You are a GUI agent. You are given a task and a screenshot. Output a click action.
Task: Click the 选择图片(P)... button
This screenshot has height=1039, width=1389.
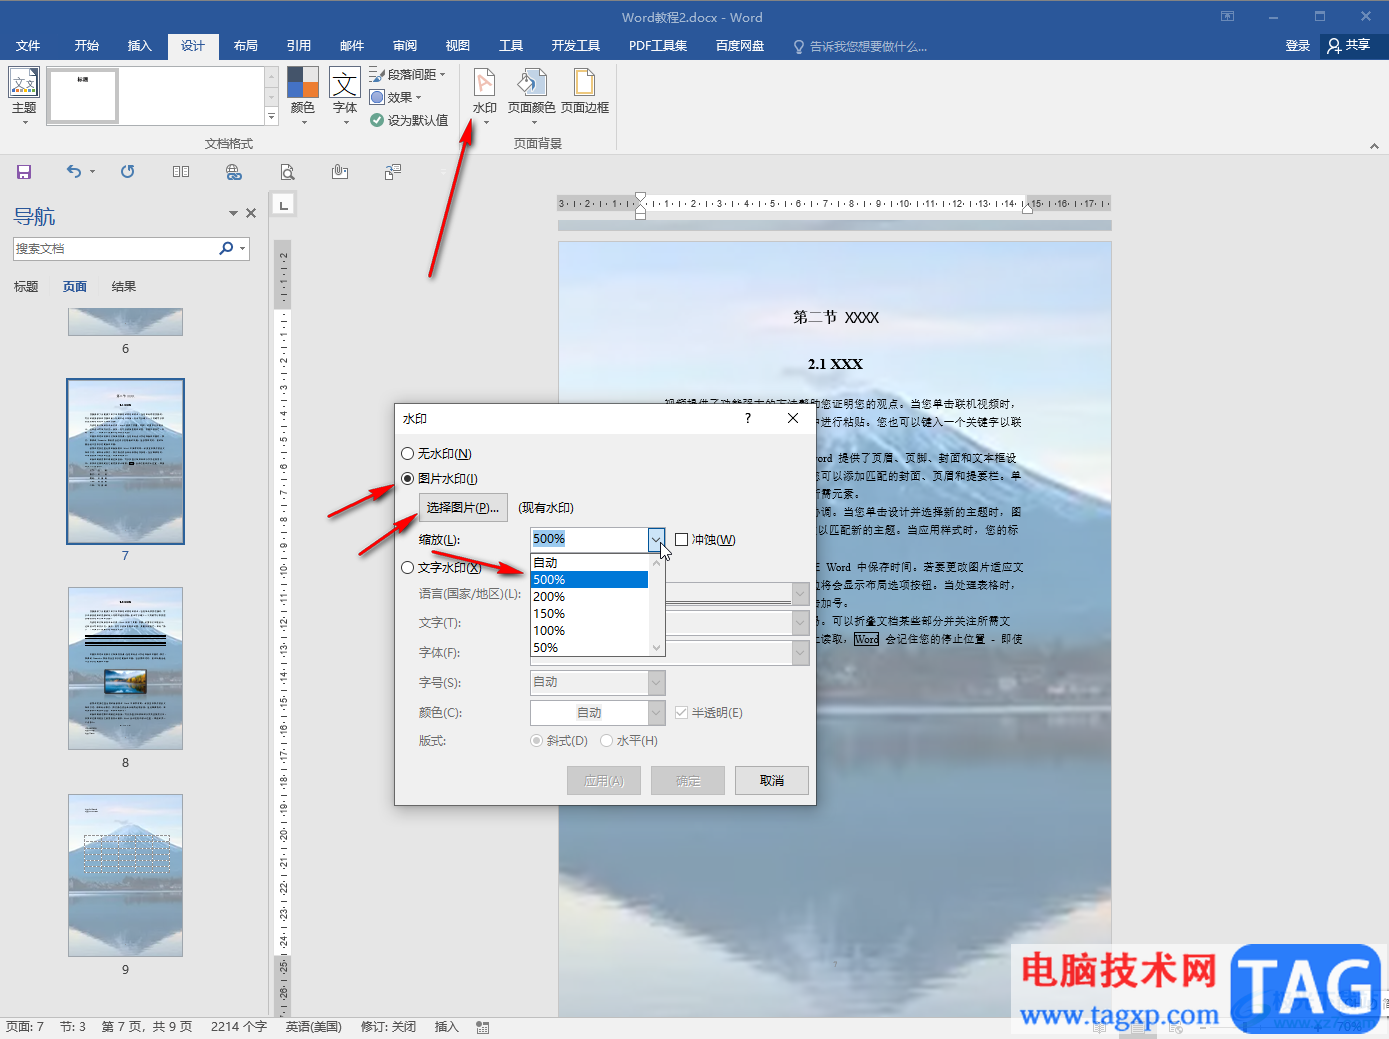pos(463,508)
